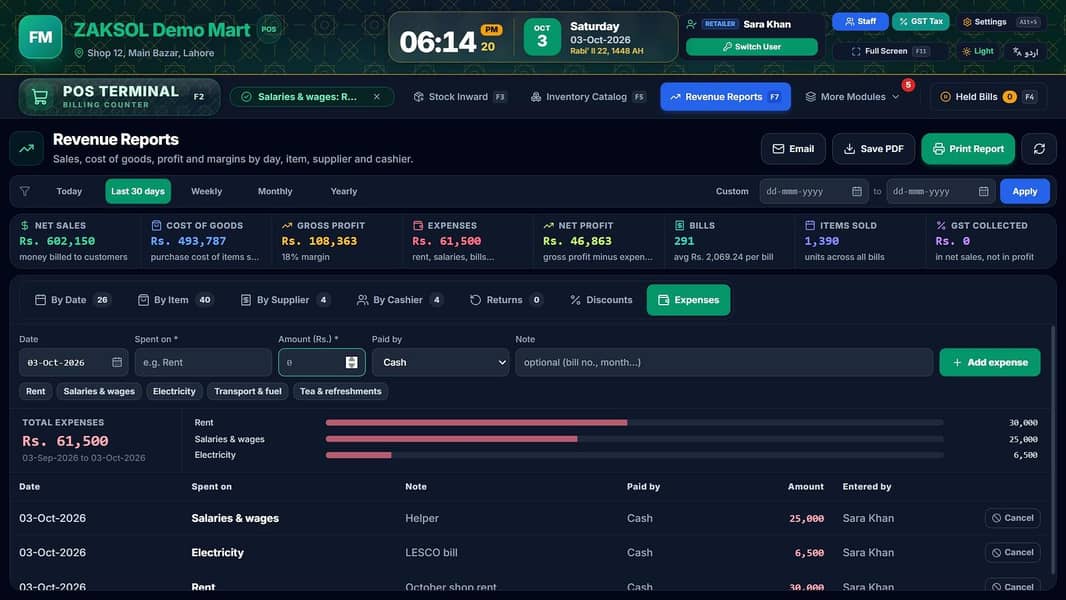This screenshot has height=600, width=1066.
Task: Open calendar picker in custom end date
Action: click(x=983, y=192)
